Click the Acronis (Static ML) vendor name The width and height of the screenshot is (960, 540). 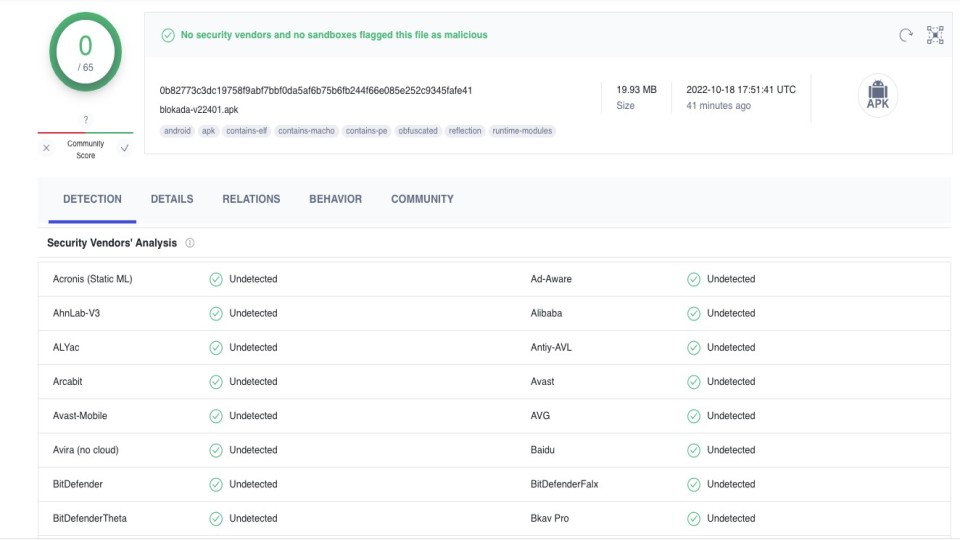click(92, 279)
